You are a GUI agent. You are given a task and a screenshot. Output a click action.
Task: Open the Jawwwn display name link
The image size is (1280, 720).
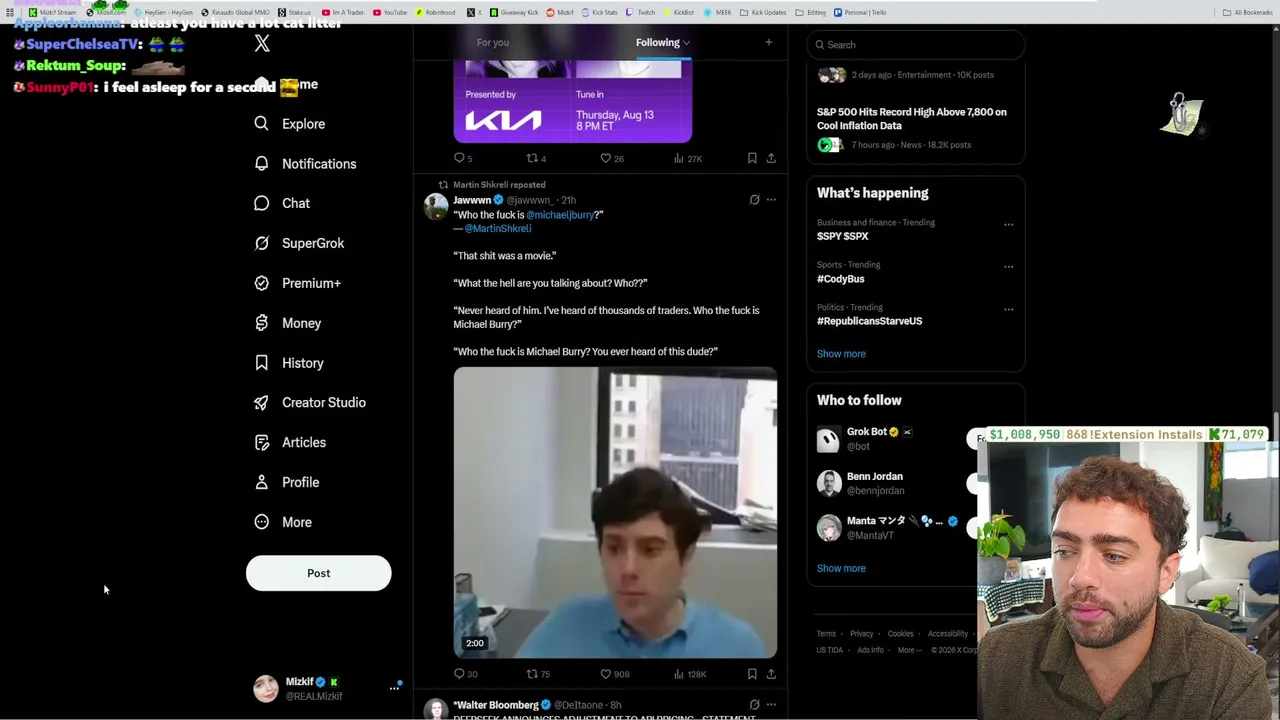click(472, 200)
